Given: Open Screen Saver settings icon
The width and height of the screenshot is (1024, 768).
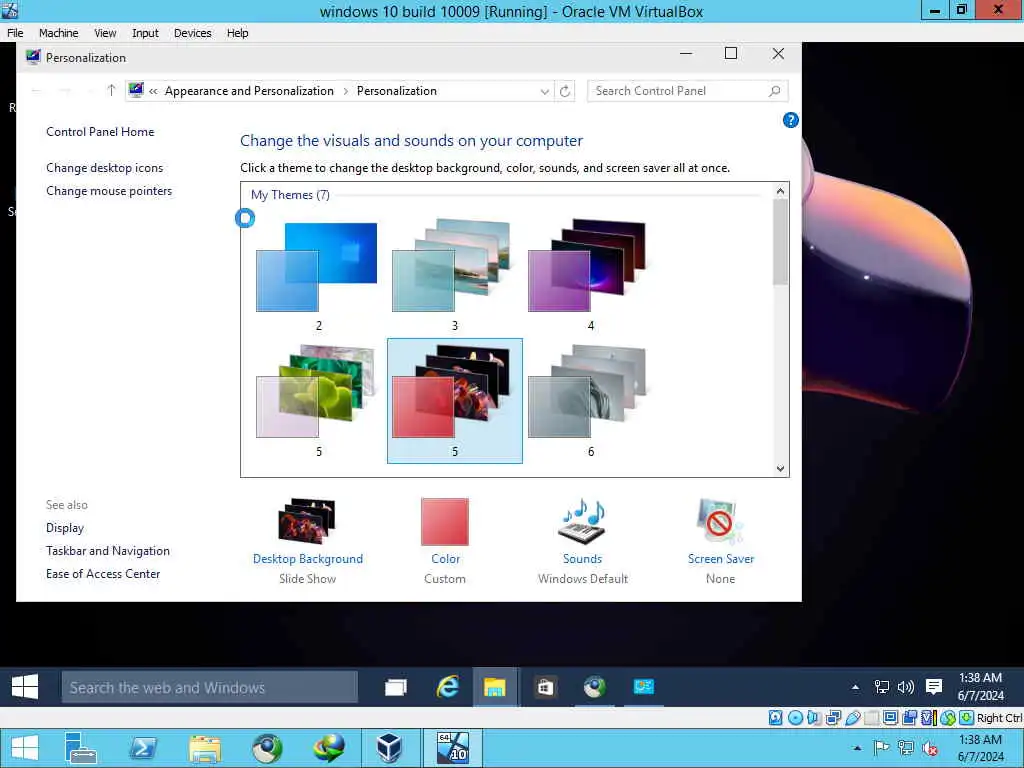Looking at the screenshot, I should pyautogui.click(x=720, y=521).
